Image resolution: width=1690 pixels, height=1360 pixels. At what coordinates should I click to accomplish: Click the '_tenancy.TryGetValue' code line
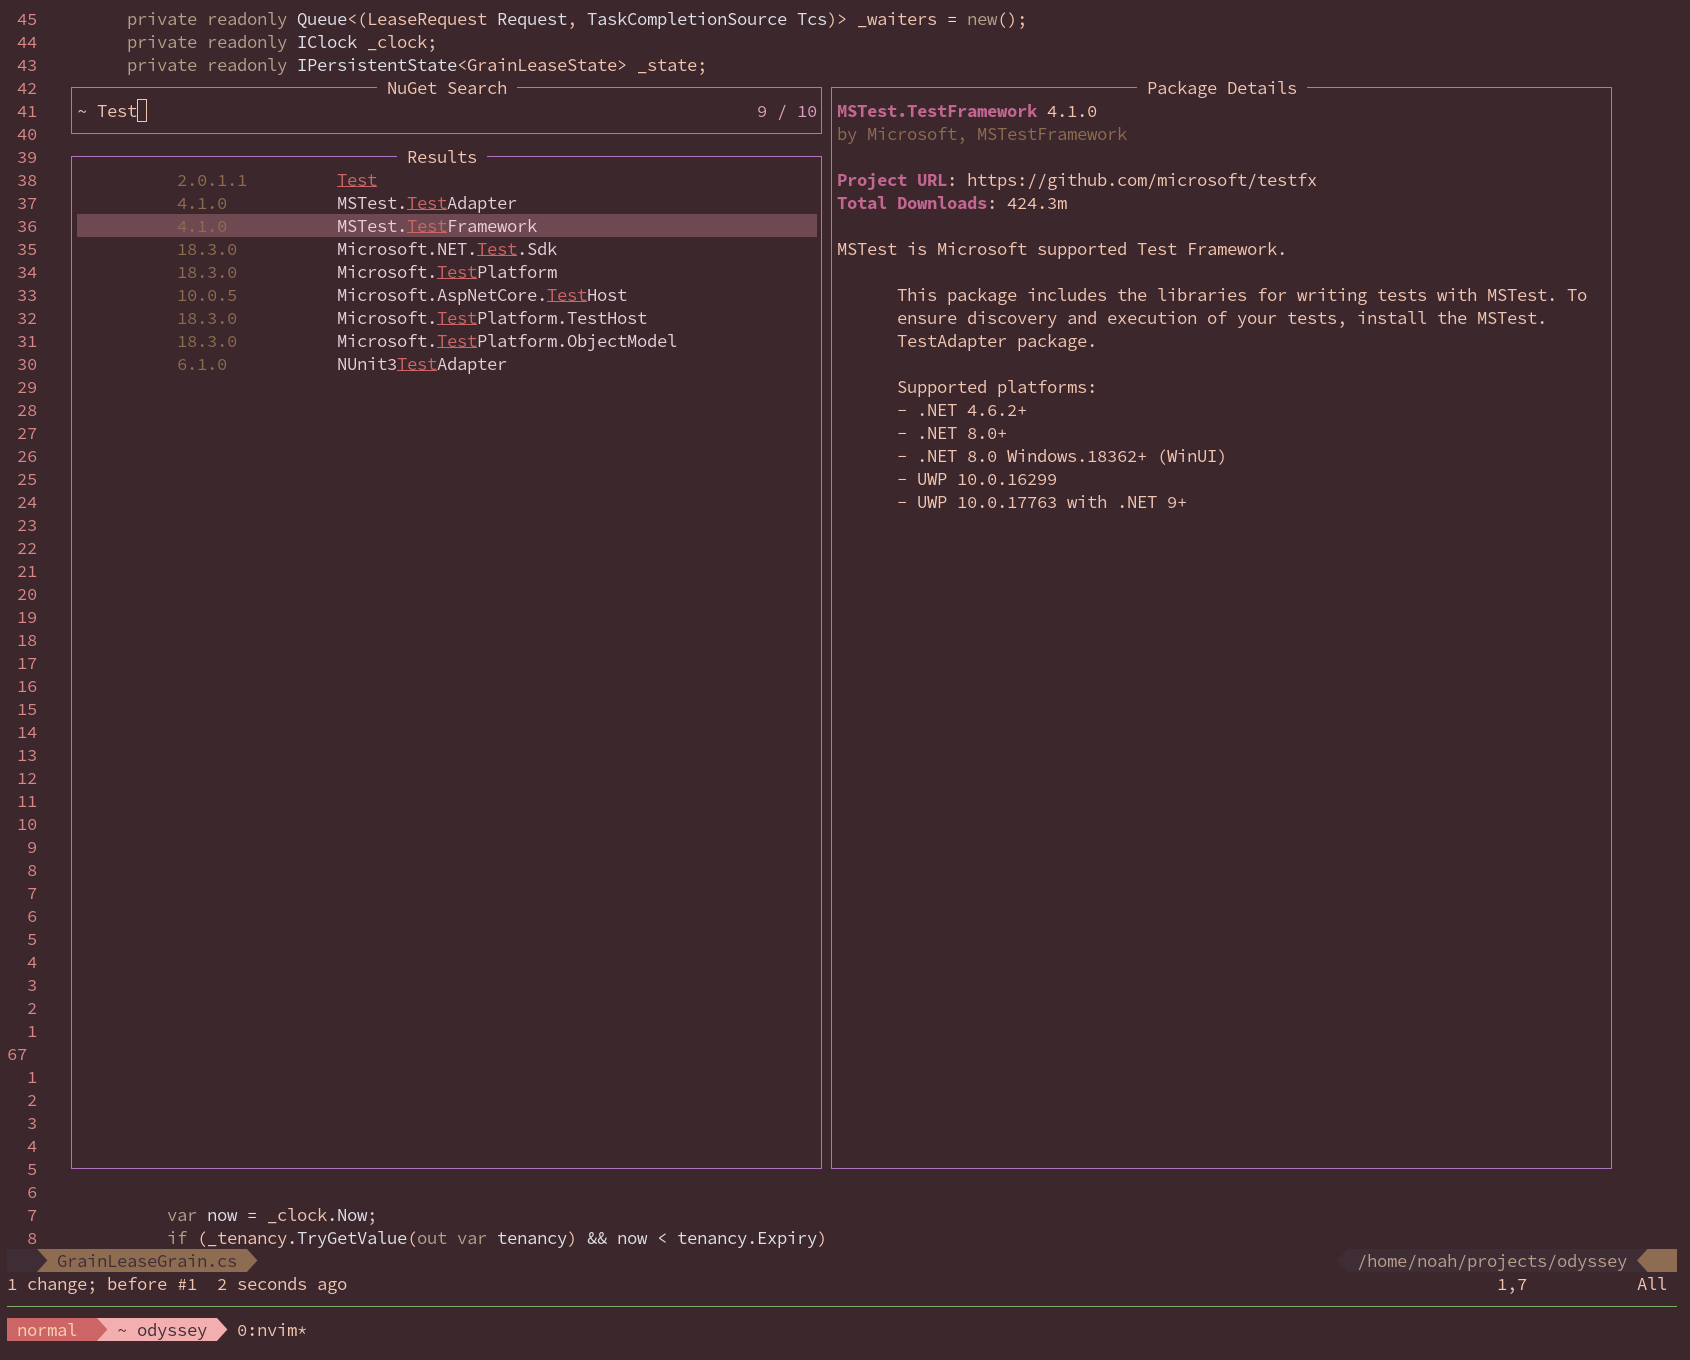tap(497, 1238)
